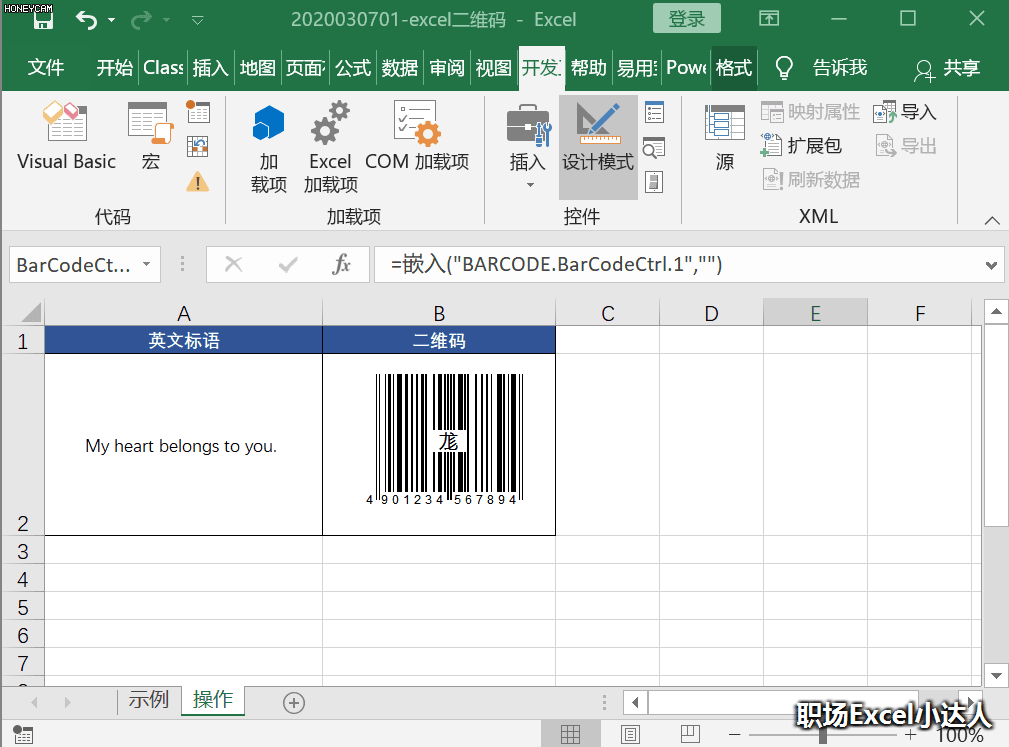Click 扩展包 expansion packs

[x=802, y=145]
